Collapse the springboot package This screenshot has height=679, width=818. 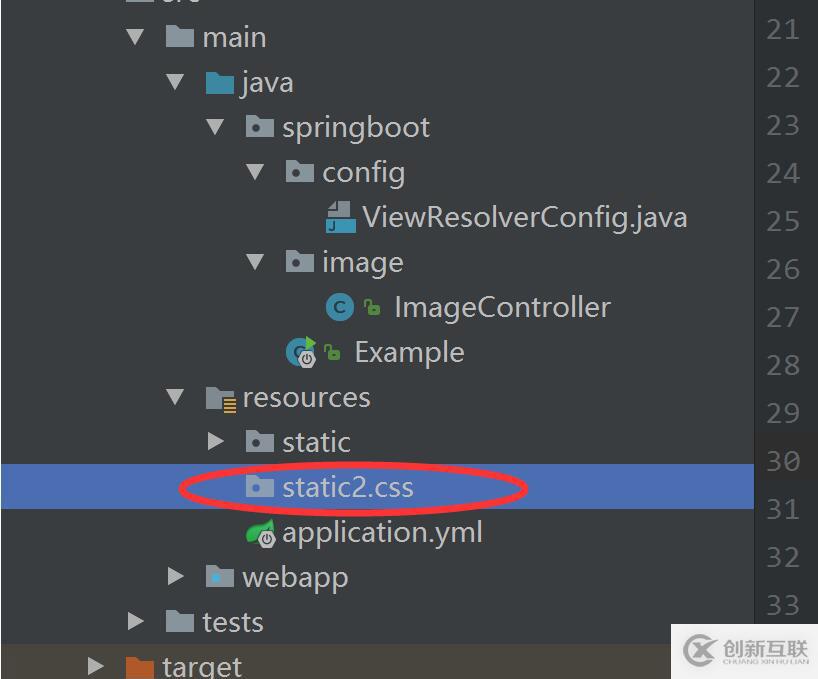coord(216,127)
